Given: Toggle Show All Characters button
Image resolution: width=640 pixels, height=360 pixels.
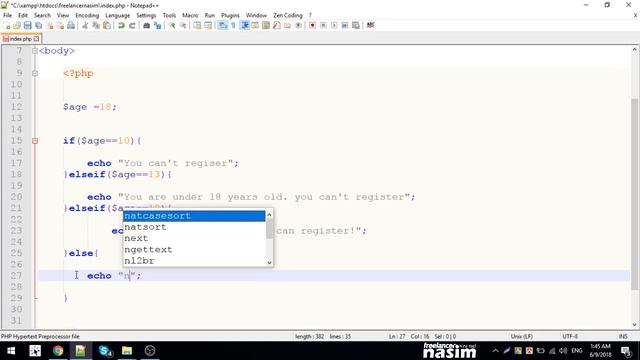Looking at the screenshot, I should click(233, 25).
